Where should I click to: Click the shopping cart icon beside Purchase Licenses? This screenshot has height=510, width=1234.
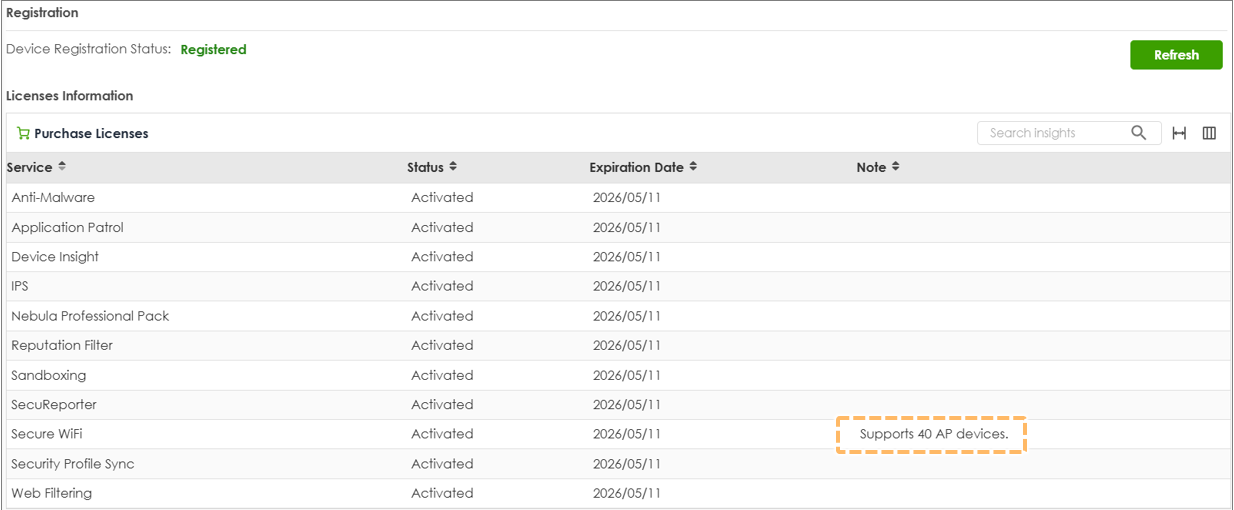(x=23, y=133)
